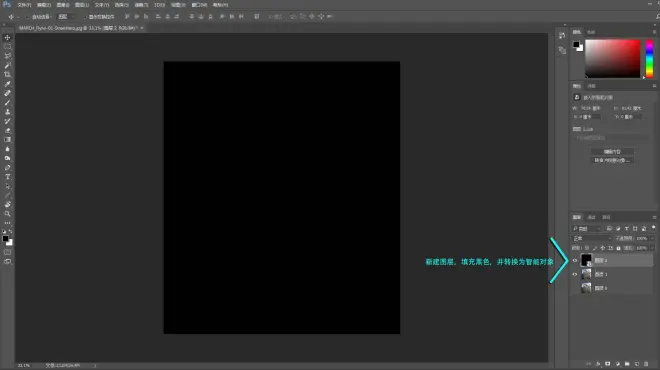Toggle lock transparent pixels in Layers panel
Viewport: 660px width, 370px height.
[587, 248]
